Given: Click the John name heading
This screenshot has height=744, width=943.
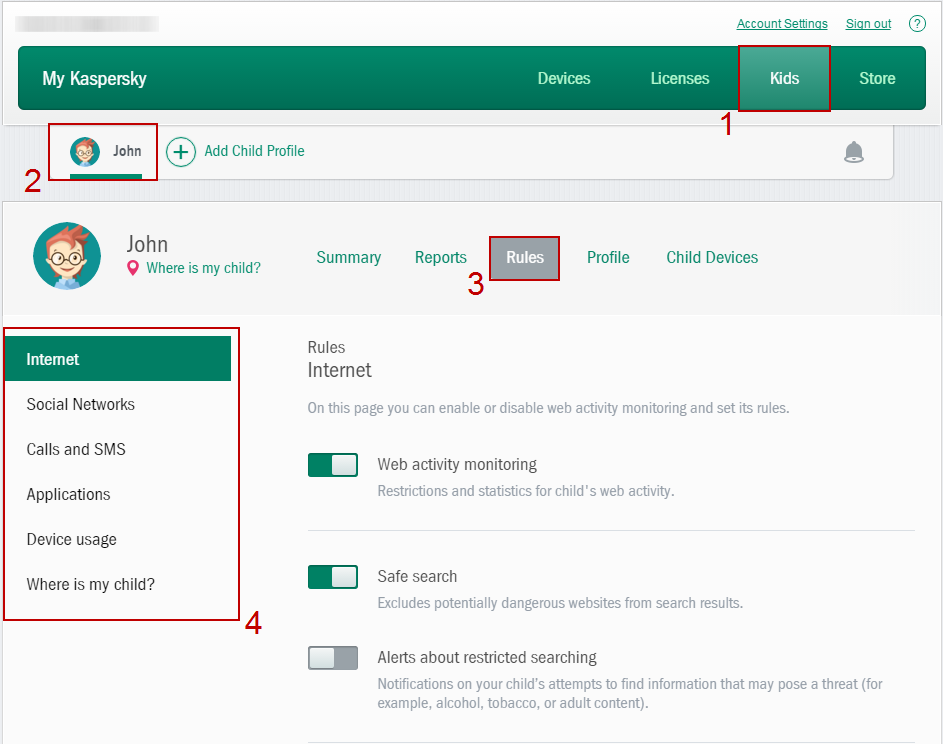Looking at the screenshot, I should 147,244.
